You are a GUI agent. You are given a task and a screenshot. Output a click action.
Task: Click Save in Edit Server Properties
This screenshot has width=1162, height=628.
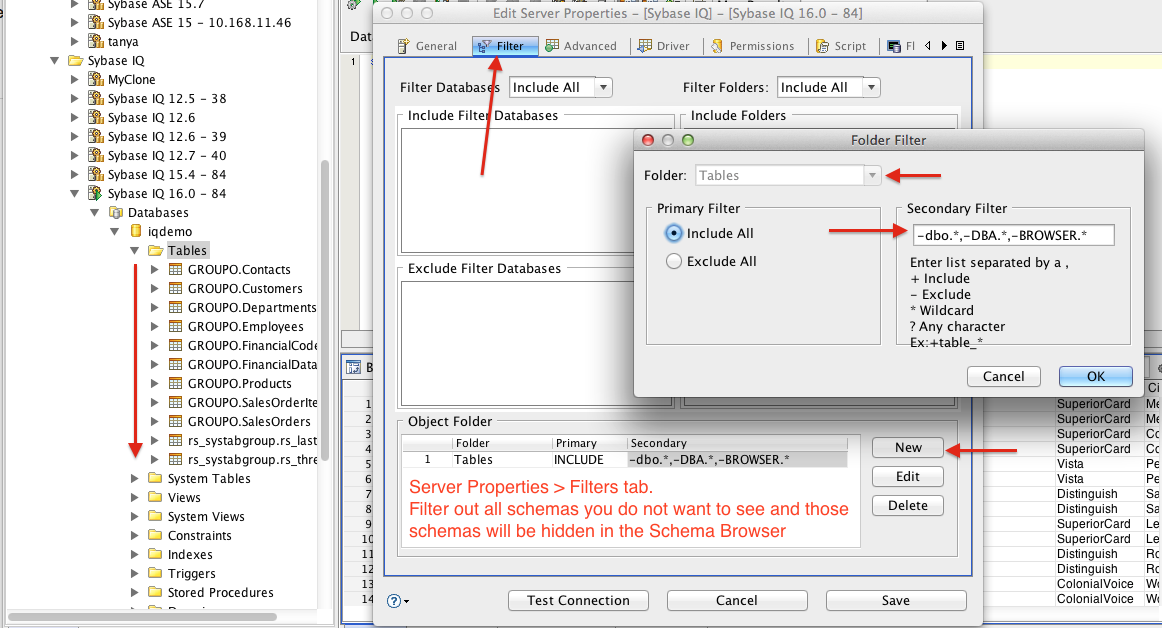coord(896,601)
